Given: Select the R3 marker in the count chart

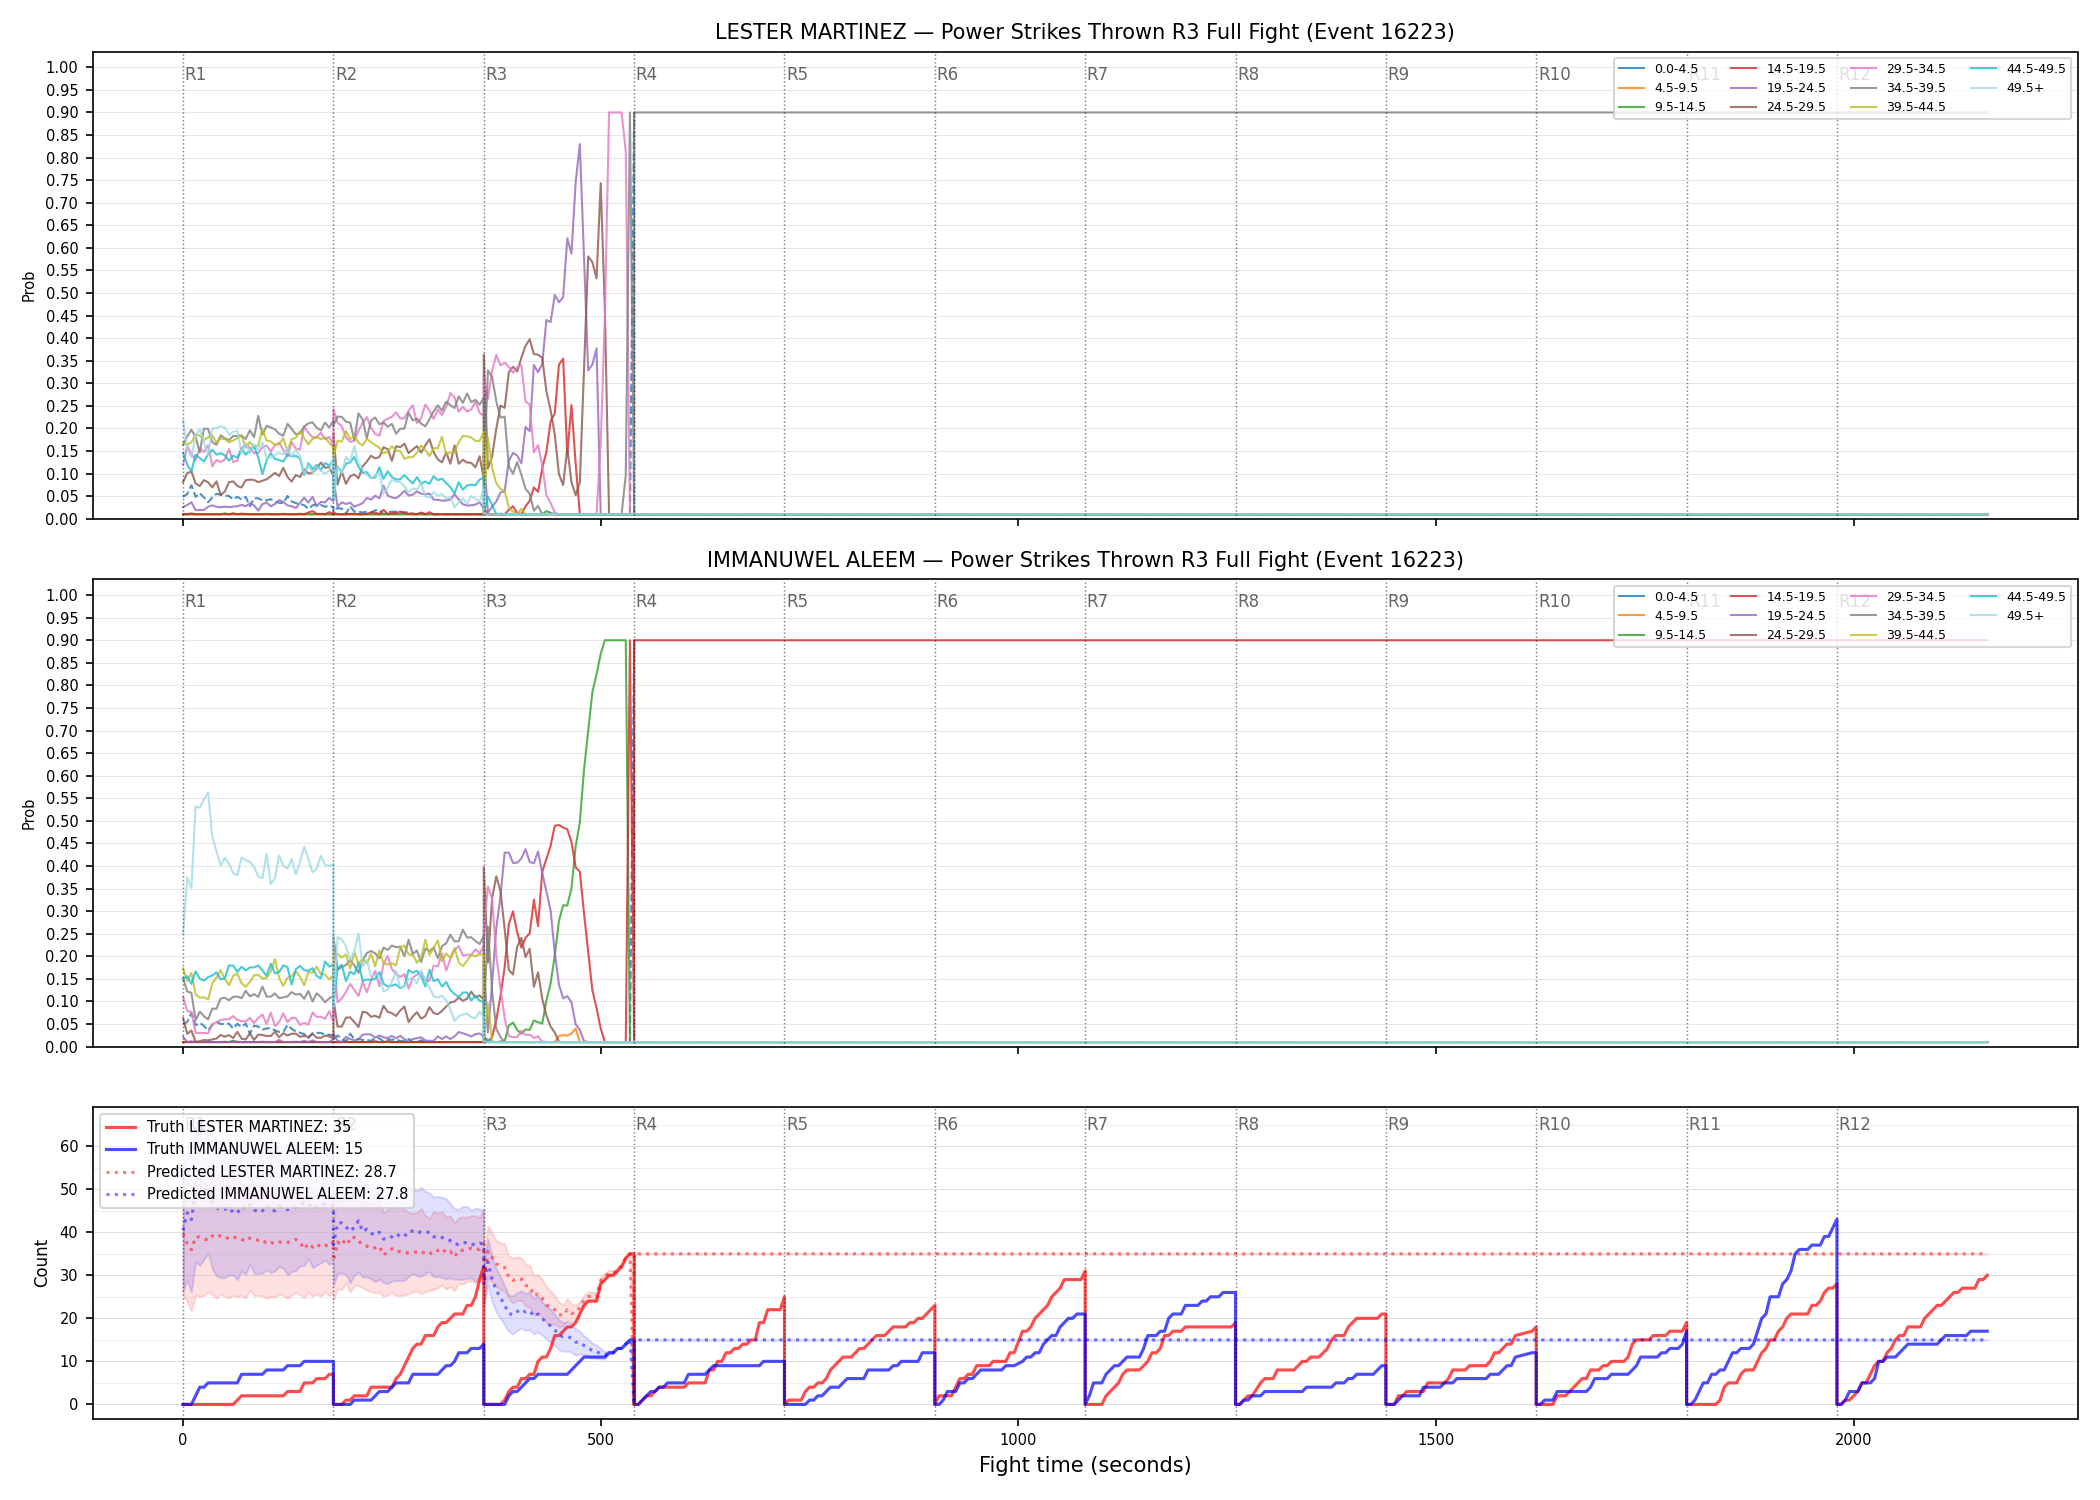Looking at the screenshot, I should tap(496, 1124).
